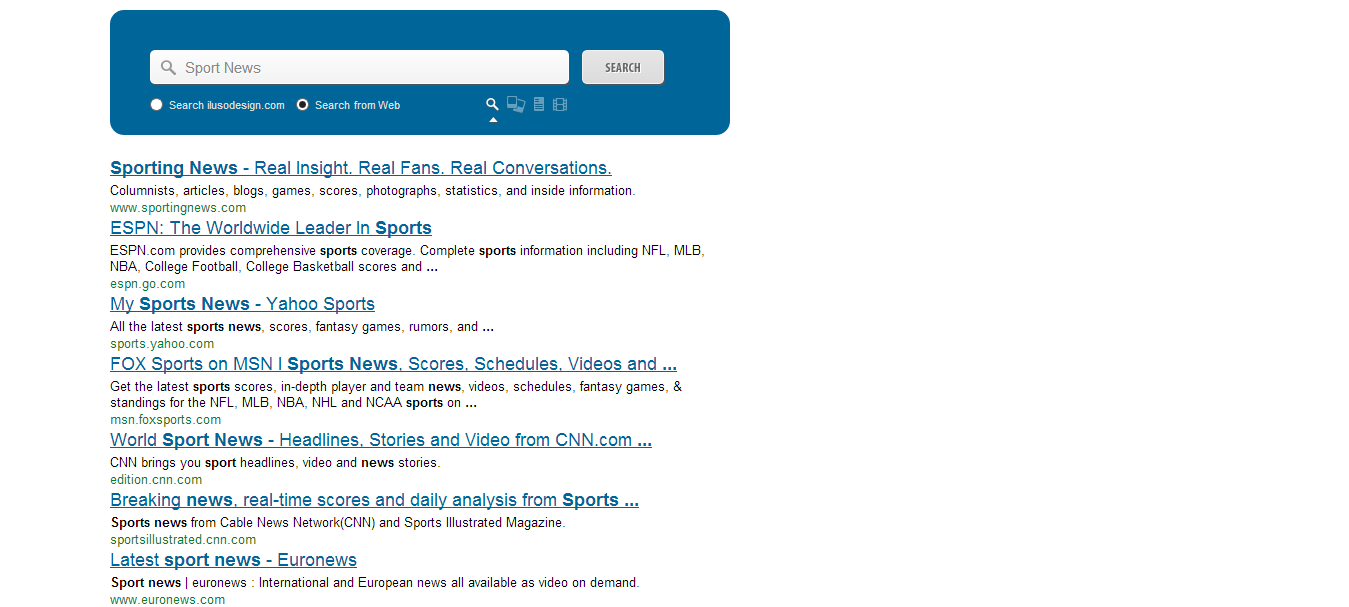Select the web search magnifier icon
Screen dimensions: 1349x607
pos(492,104)
